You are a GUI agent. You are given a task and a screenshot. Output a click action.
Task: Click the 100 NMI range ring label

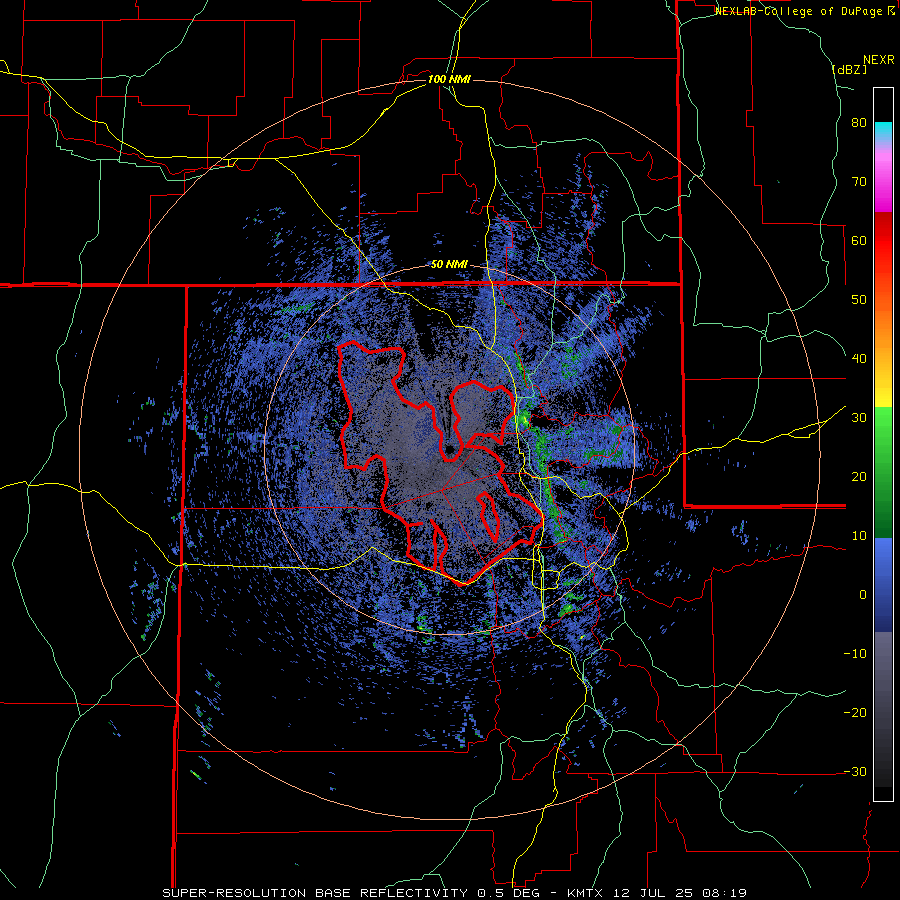[x=449, y=79]
